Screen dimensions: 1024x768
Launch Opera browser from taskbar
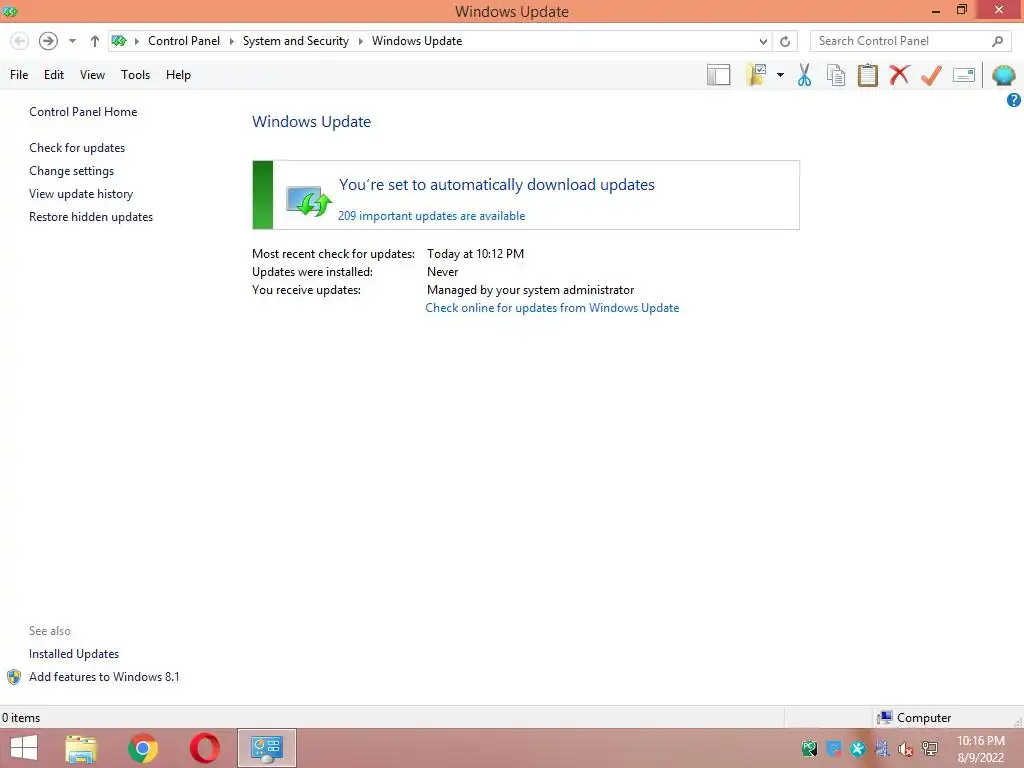click(204, 748)
